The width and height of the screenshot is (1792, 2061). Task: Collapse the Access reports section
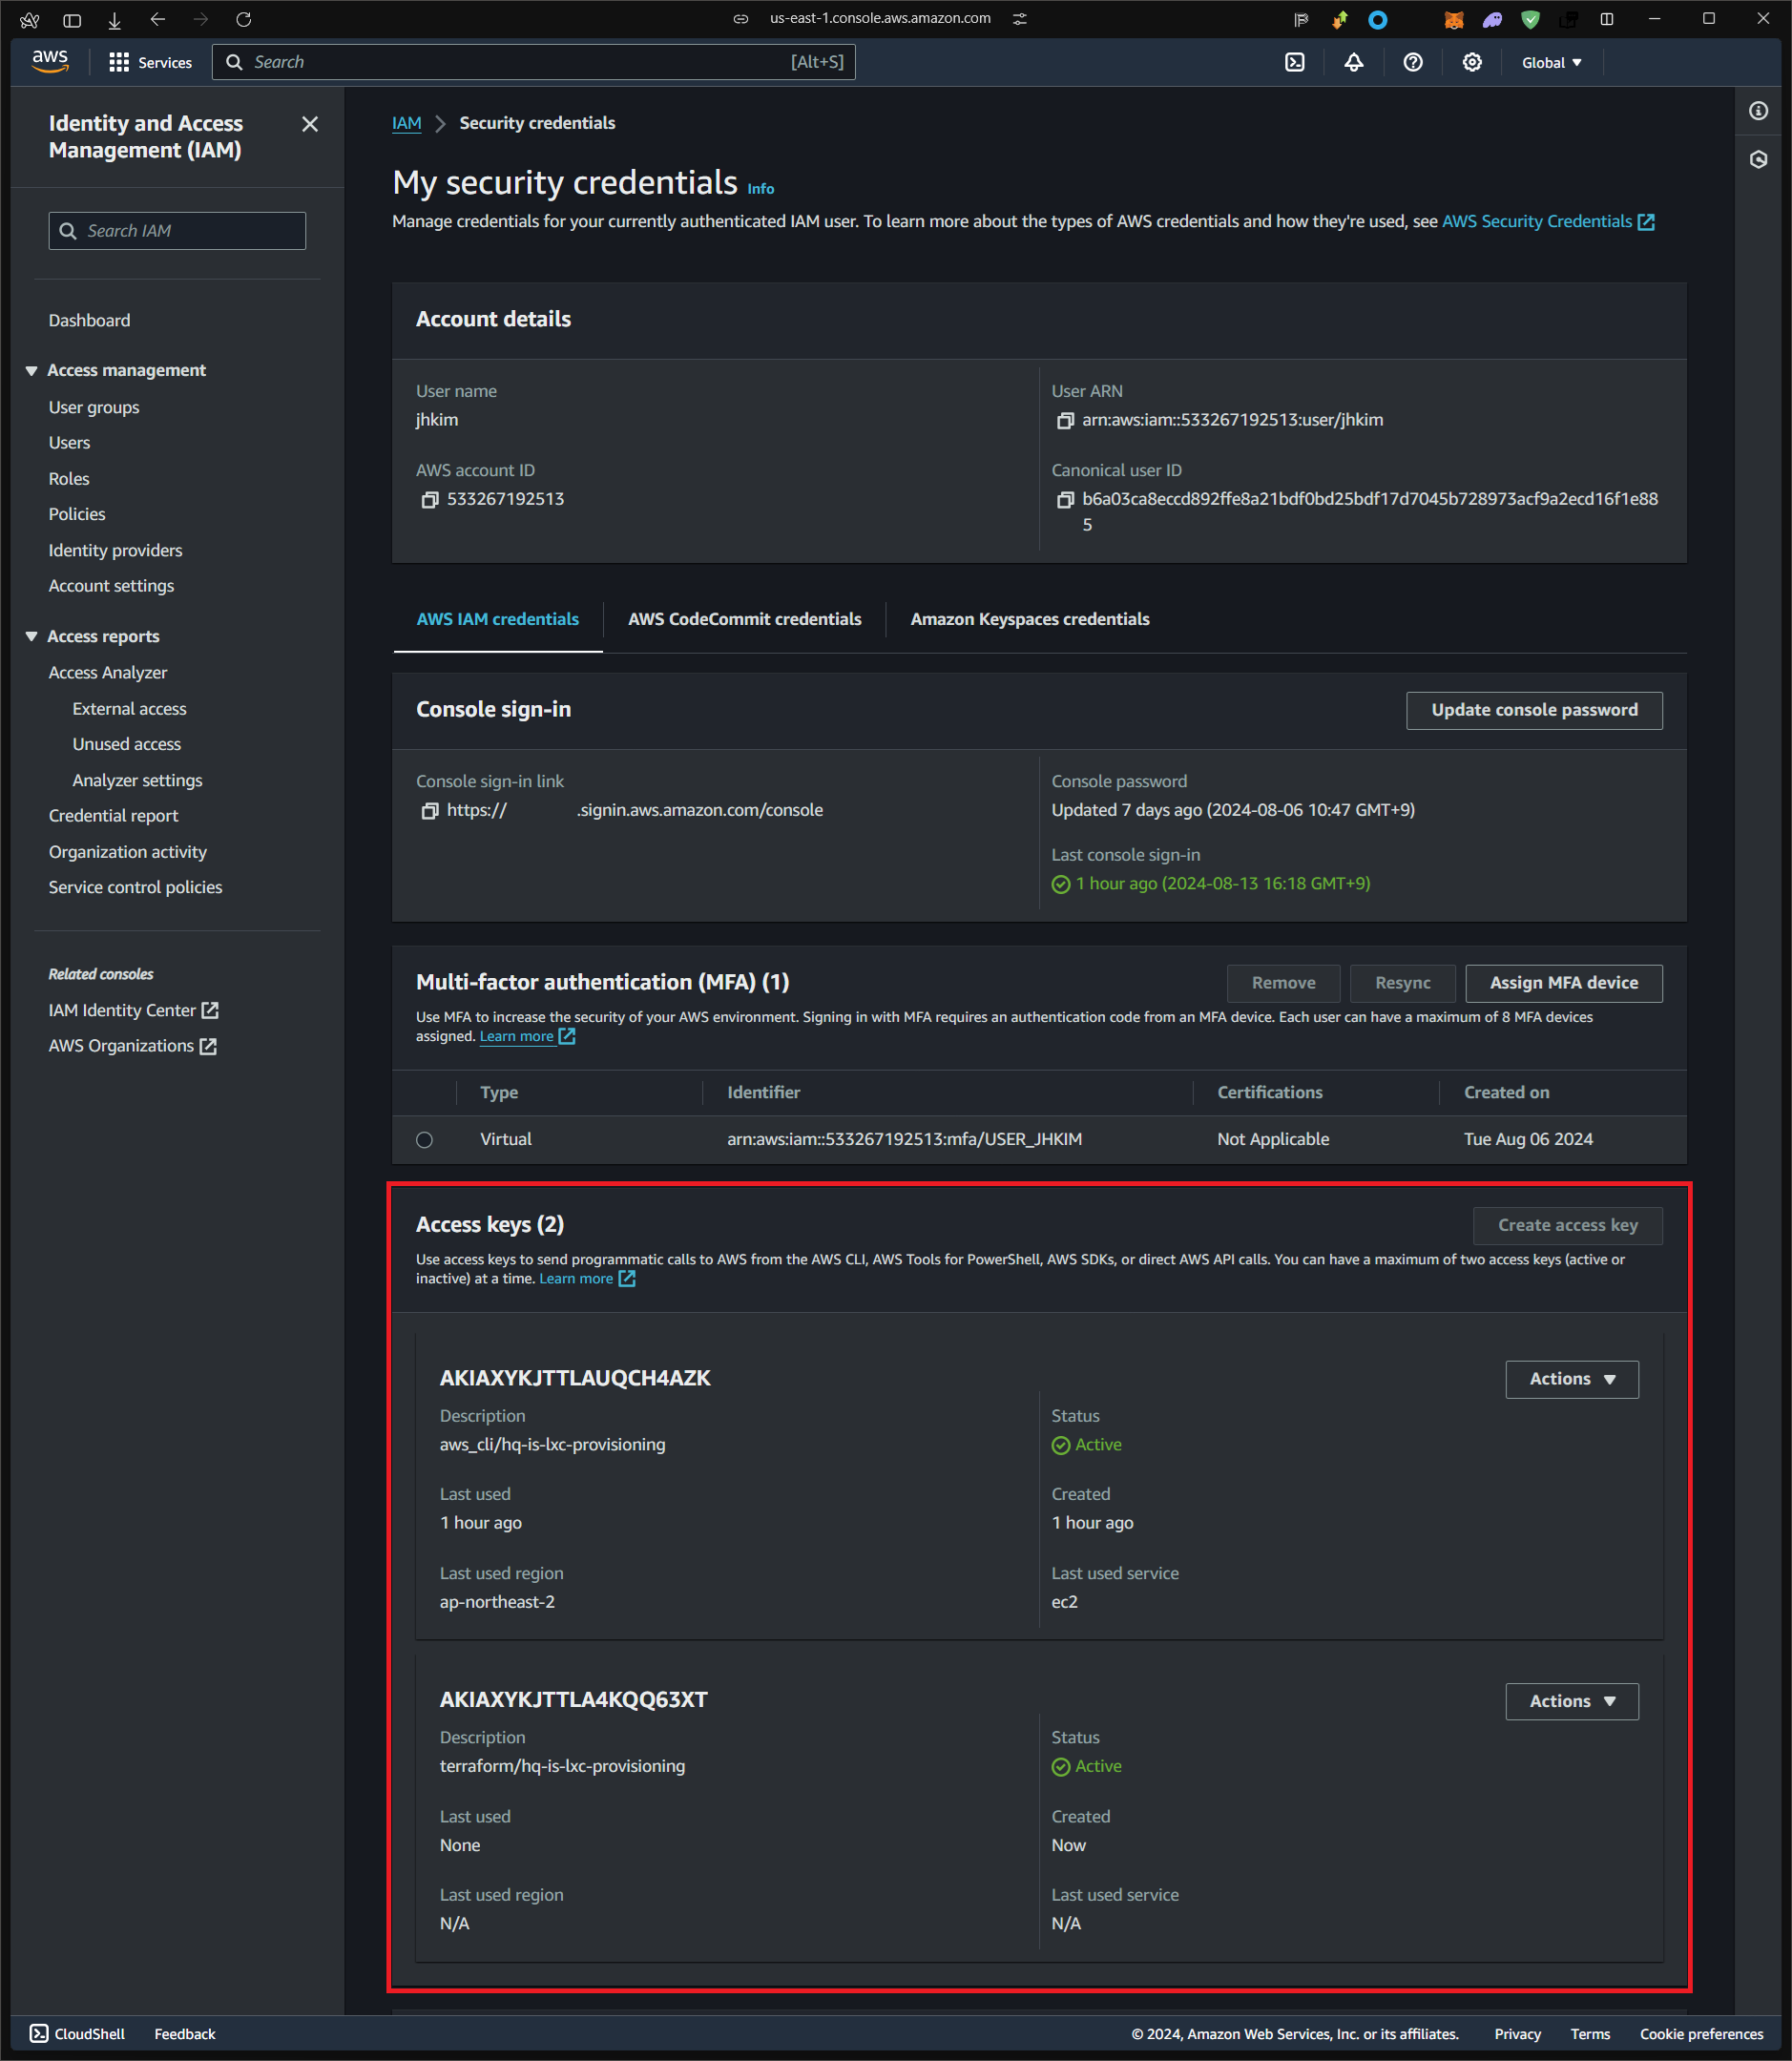(x=31, y=636)
